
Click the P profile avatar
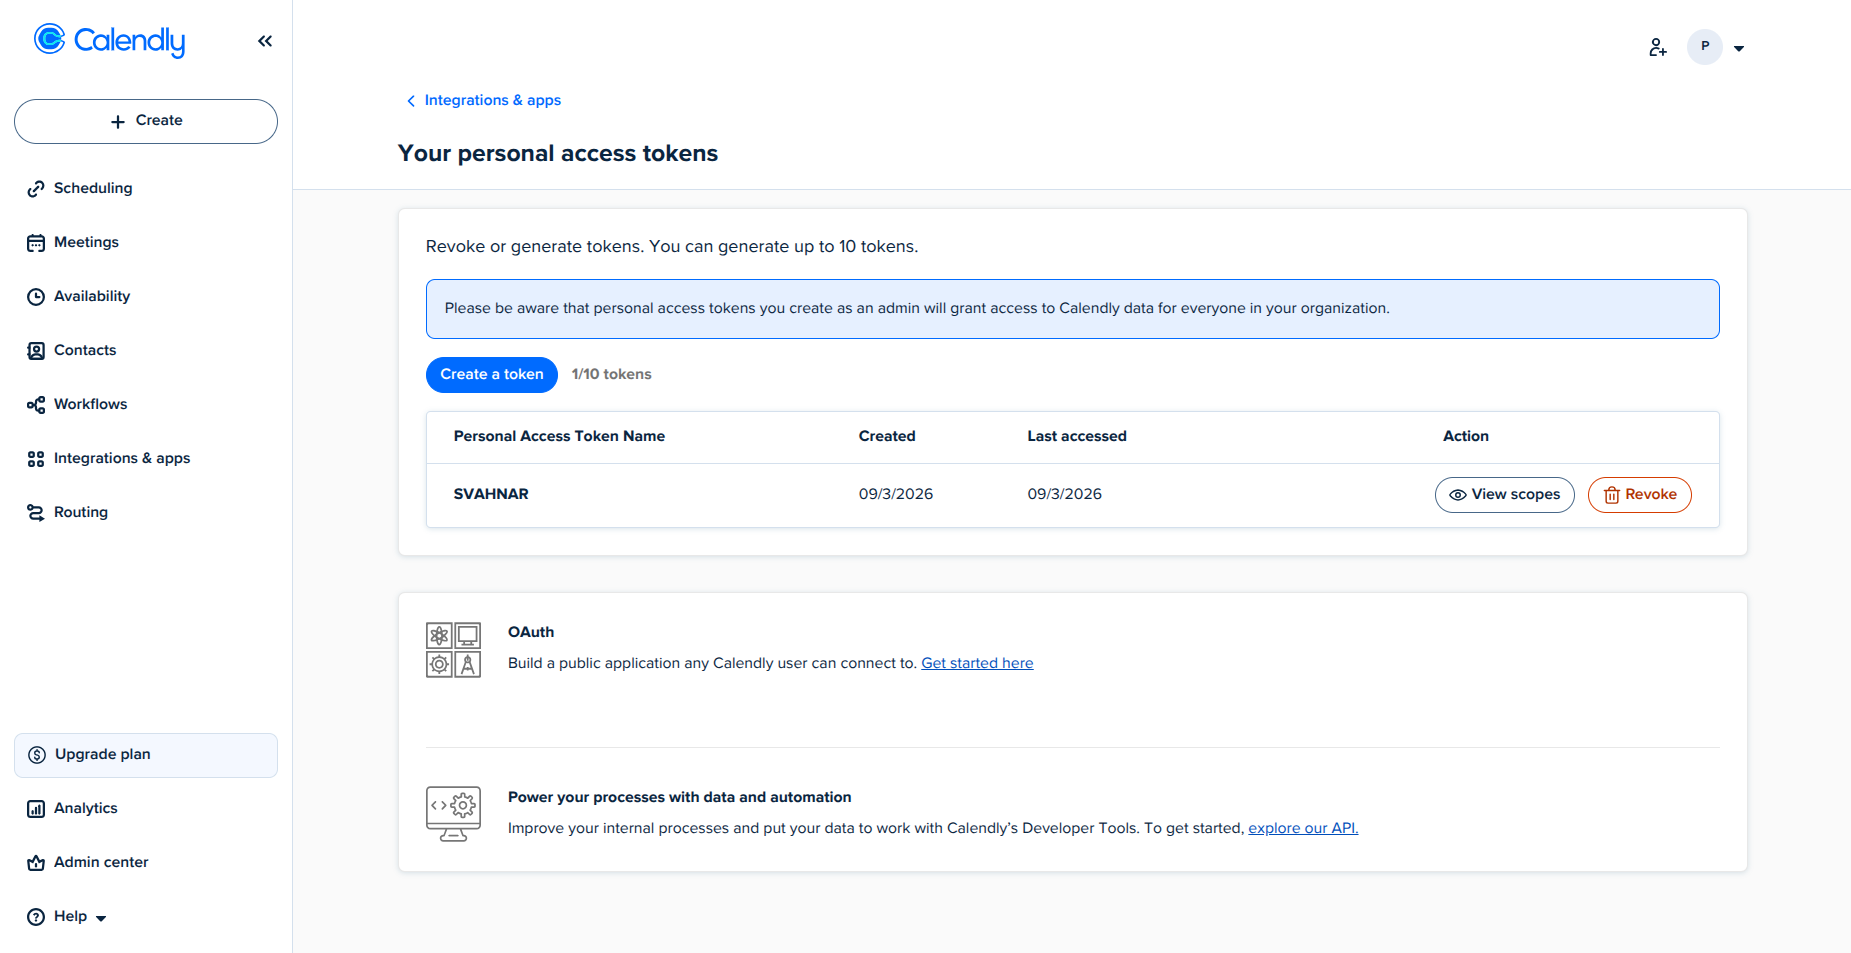pos(1705,47)
